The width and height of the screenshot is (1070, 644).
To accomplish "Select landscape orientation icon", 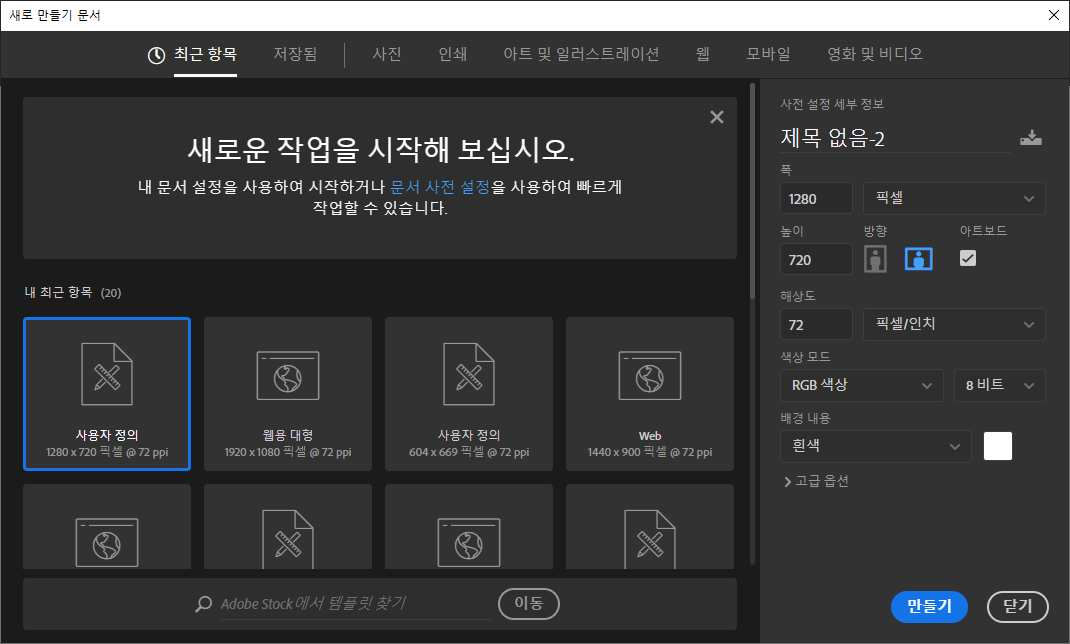I will coord(919,259).
